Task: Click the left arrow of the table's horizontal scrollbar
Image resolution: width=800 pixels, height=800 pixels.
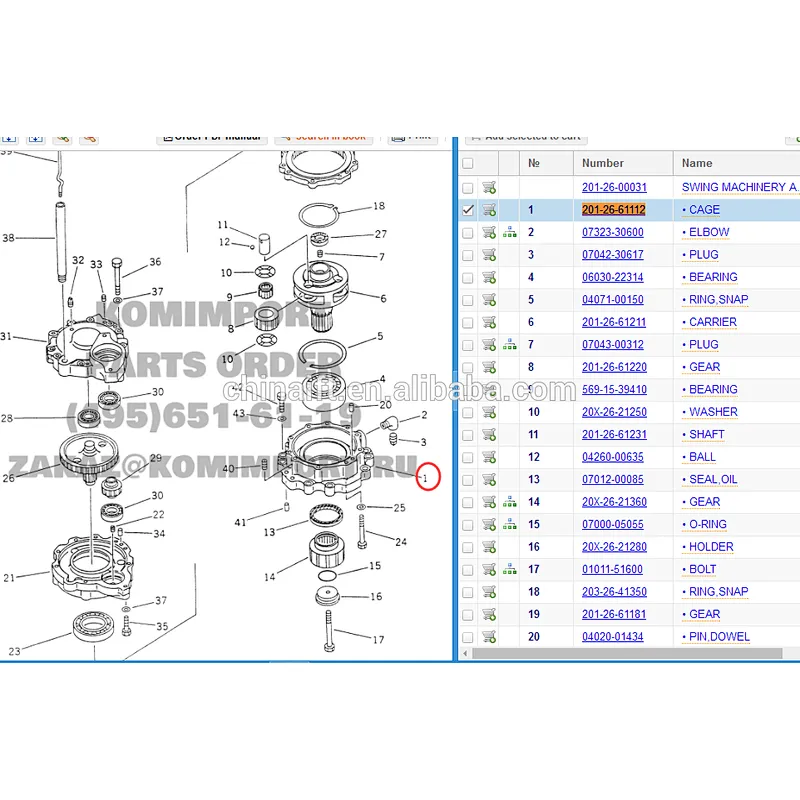Action: click(x=465, y=653)
